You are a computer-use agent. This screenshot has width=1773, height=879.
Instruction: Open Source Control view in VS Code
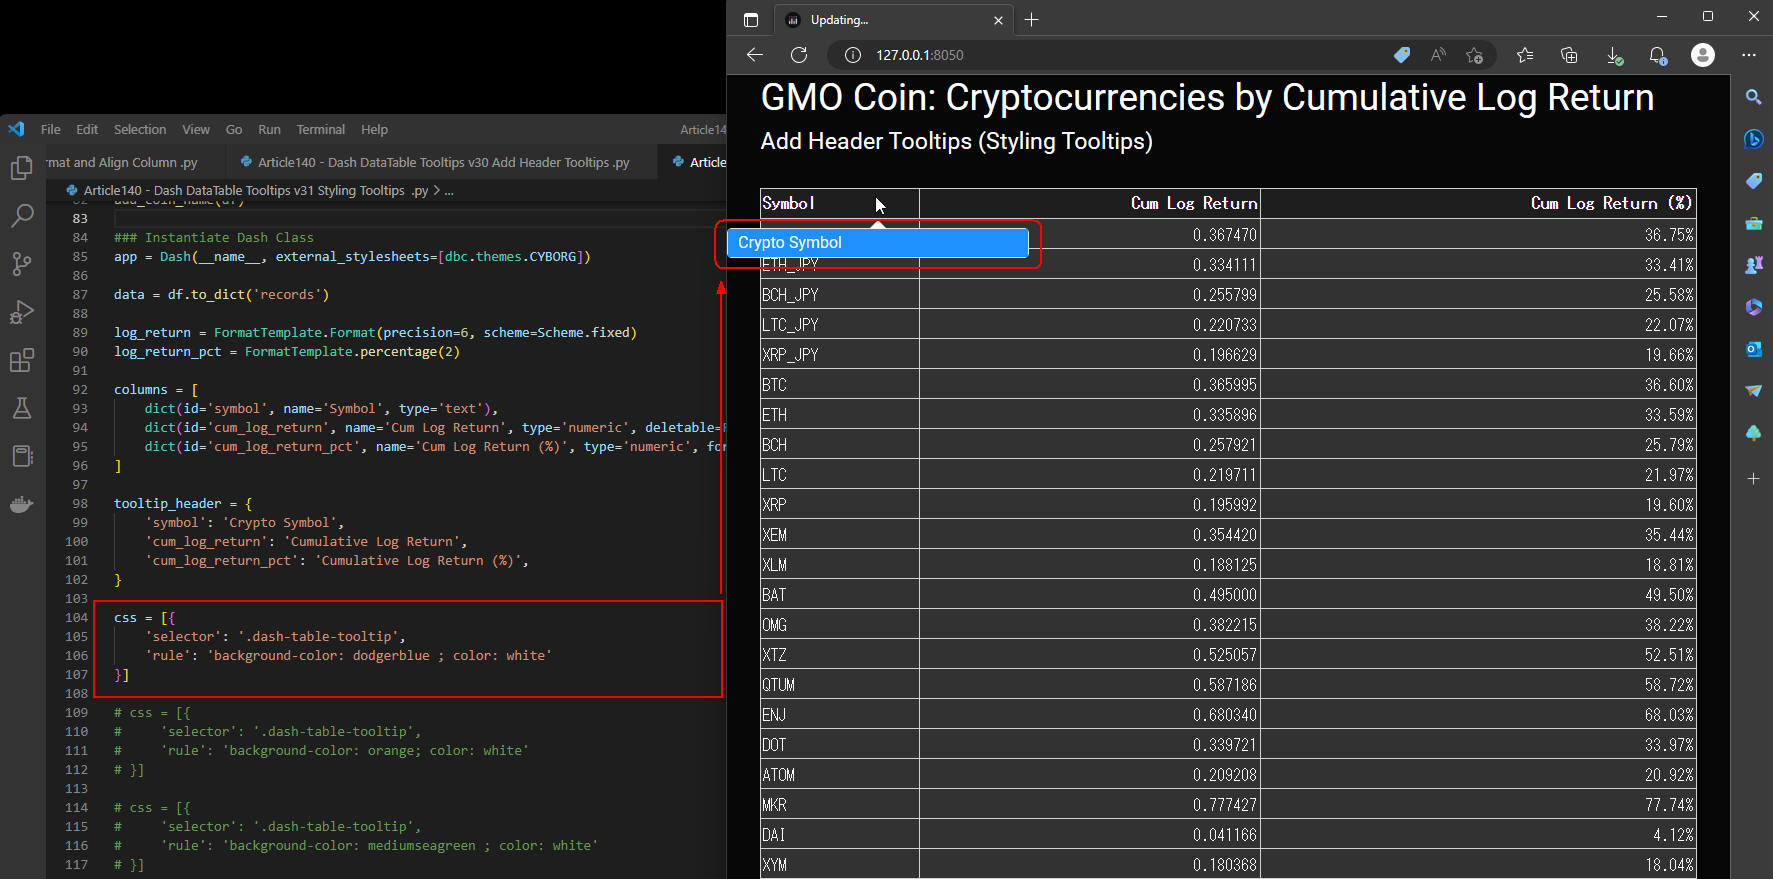[21, 264]
